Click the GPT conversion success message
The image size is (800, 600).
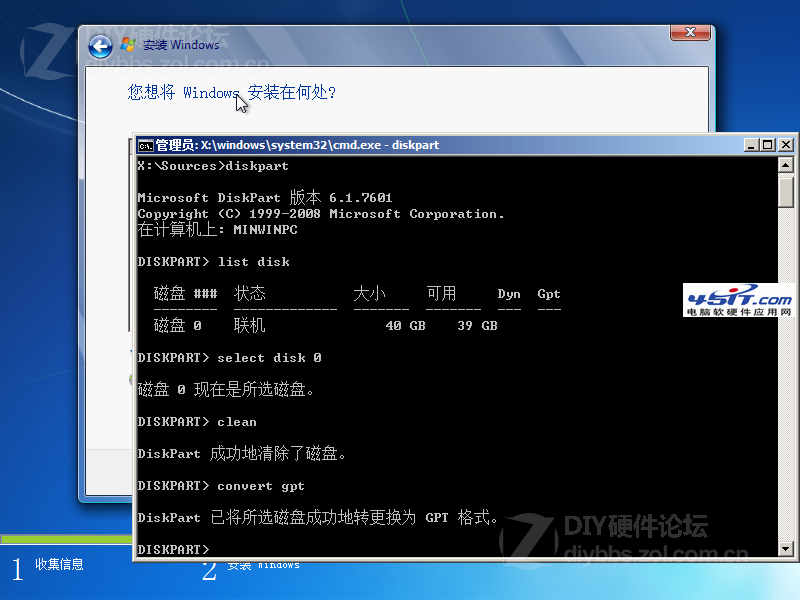pyautogui.click(x=317, y=517)
